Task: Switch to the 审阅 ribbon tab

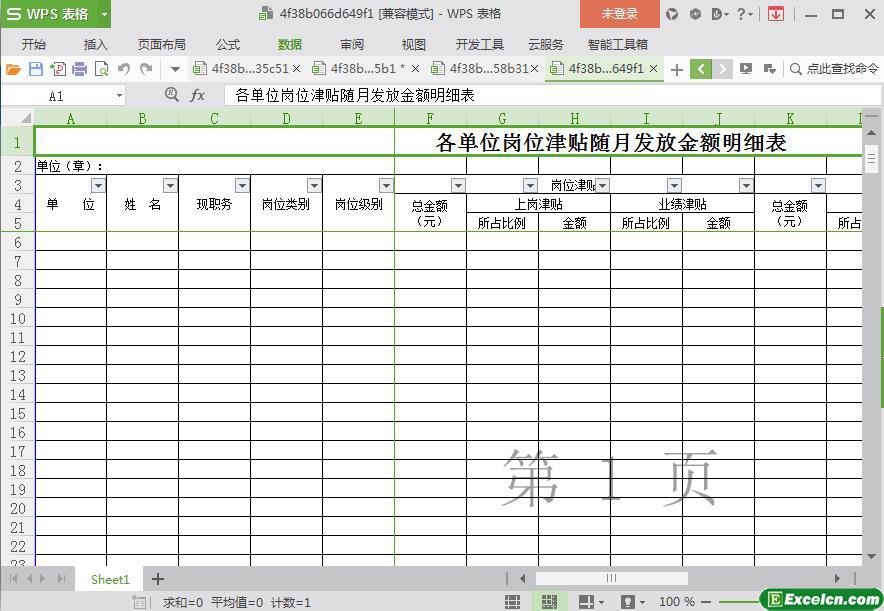Action: pyautogui.click(x=352, y=44)
